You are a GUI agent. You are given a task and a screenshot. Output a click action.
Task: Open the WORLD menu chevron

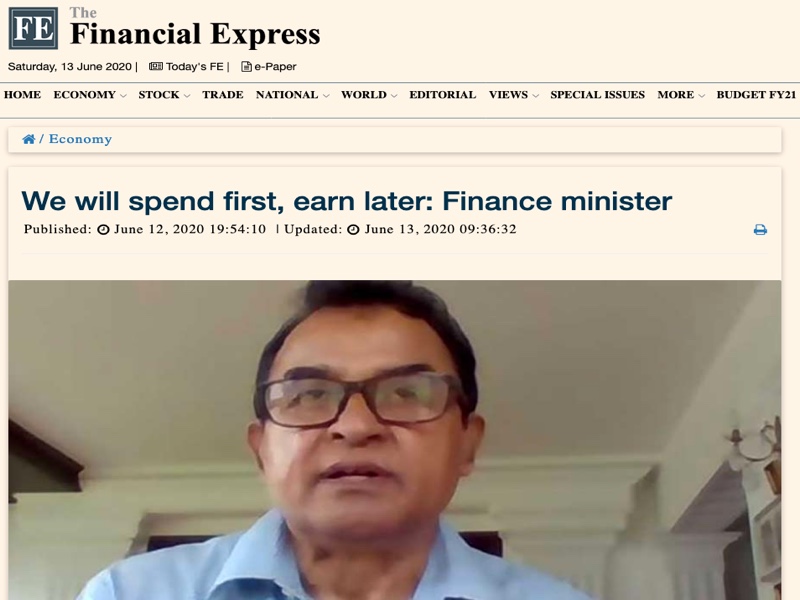click(x=394, y=95)
